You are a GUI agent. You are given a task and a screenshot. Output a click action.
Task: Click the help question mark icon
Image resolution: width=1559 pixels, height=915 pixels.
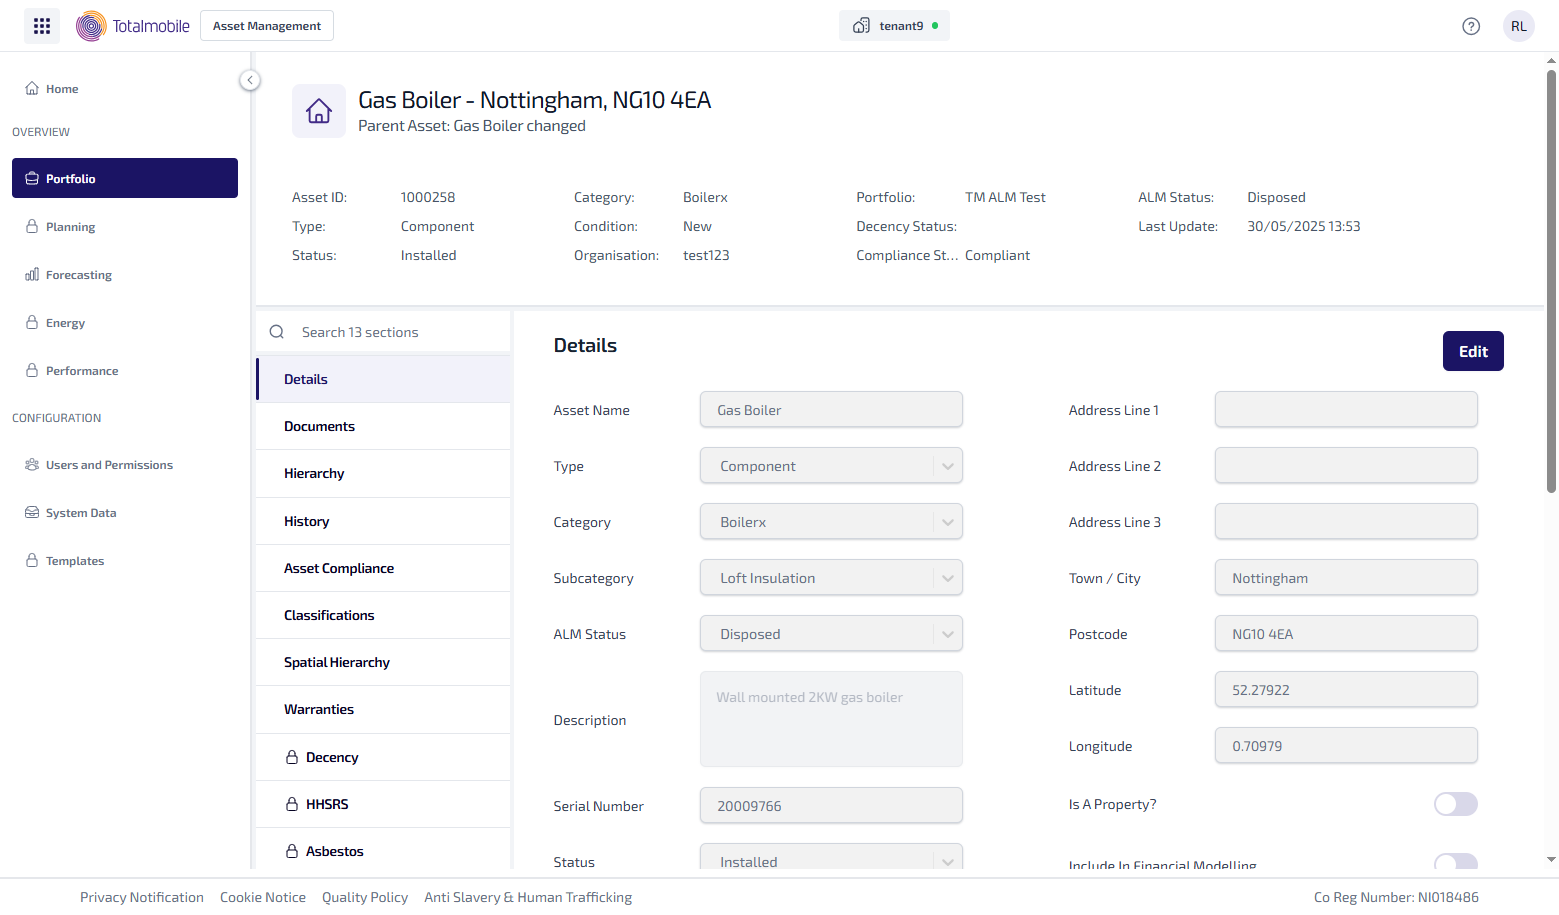point(1470,26)
